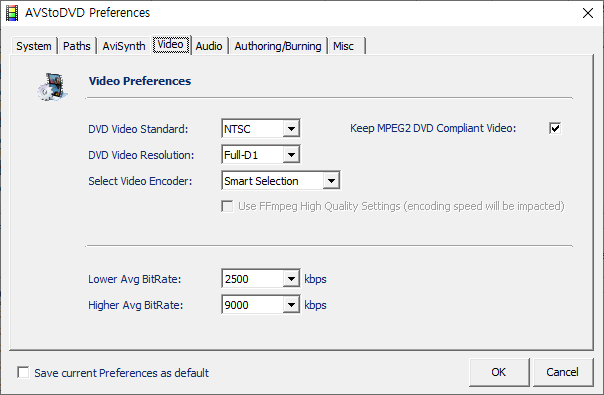Image resolution: width=604 pixels, height=395 pixels.
Task: Click the Higher Avg BitRate label
Action: pyautogui.click(x=136, y=305)
